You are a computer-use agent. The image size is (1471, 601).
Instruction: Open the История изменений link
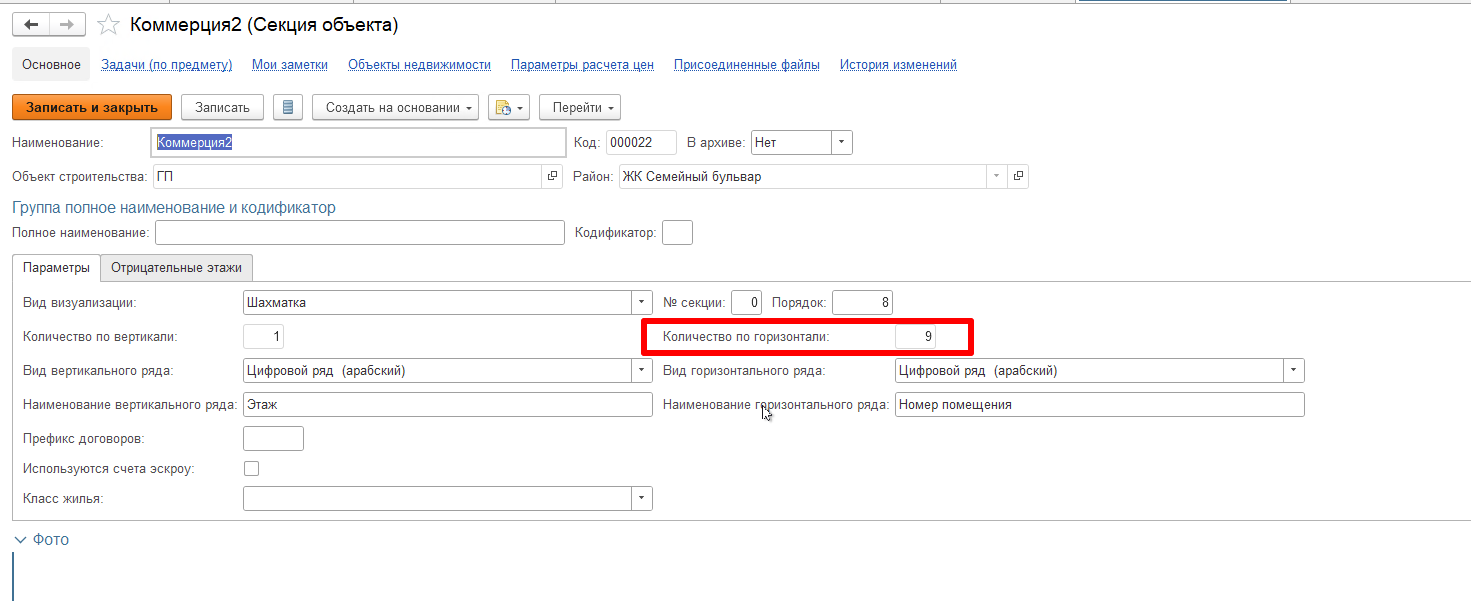[x=898, y=65]
